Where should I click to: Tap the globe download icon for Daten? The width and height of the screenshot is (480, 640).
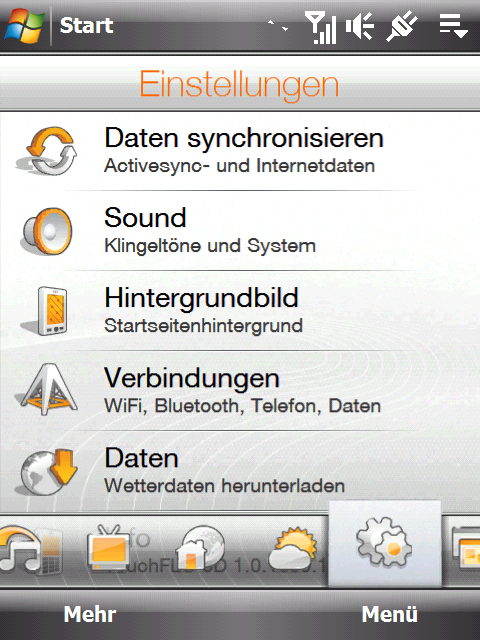pyautogui.click(x=47, y=471)
